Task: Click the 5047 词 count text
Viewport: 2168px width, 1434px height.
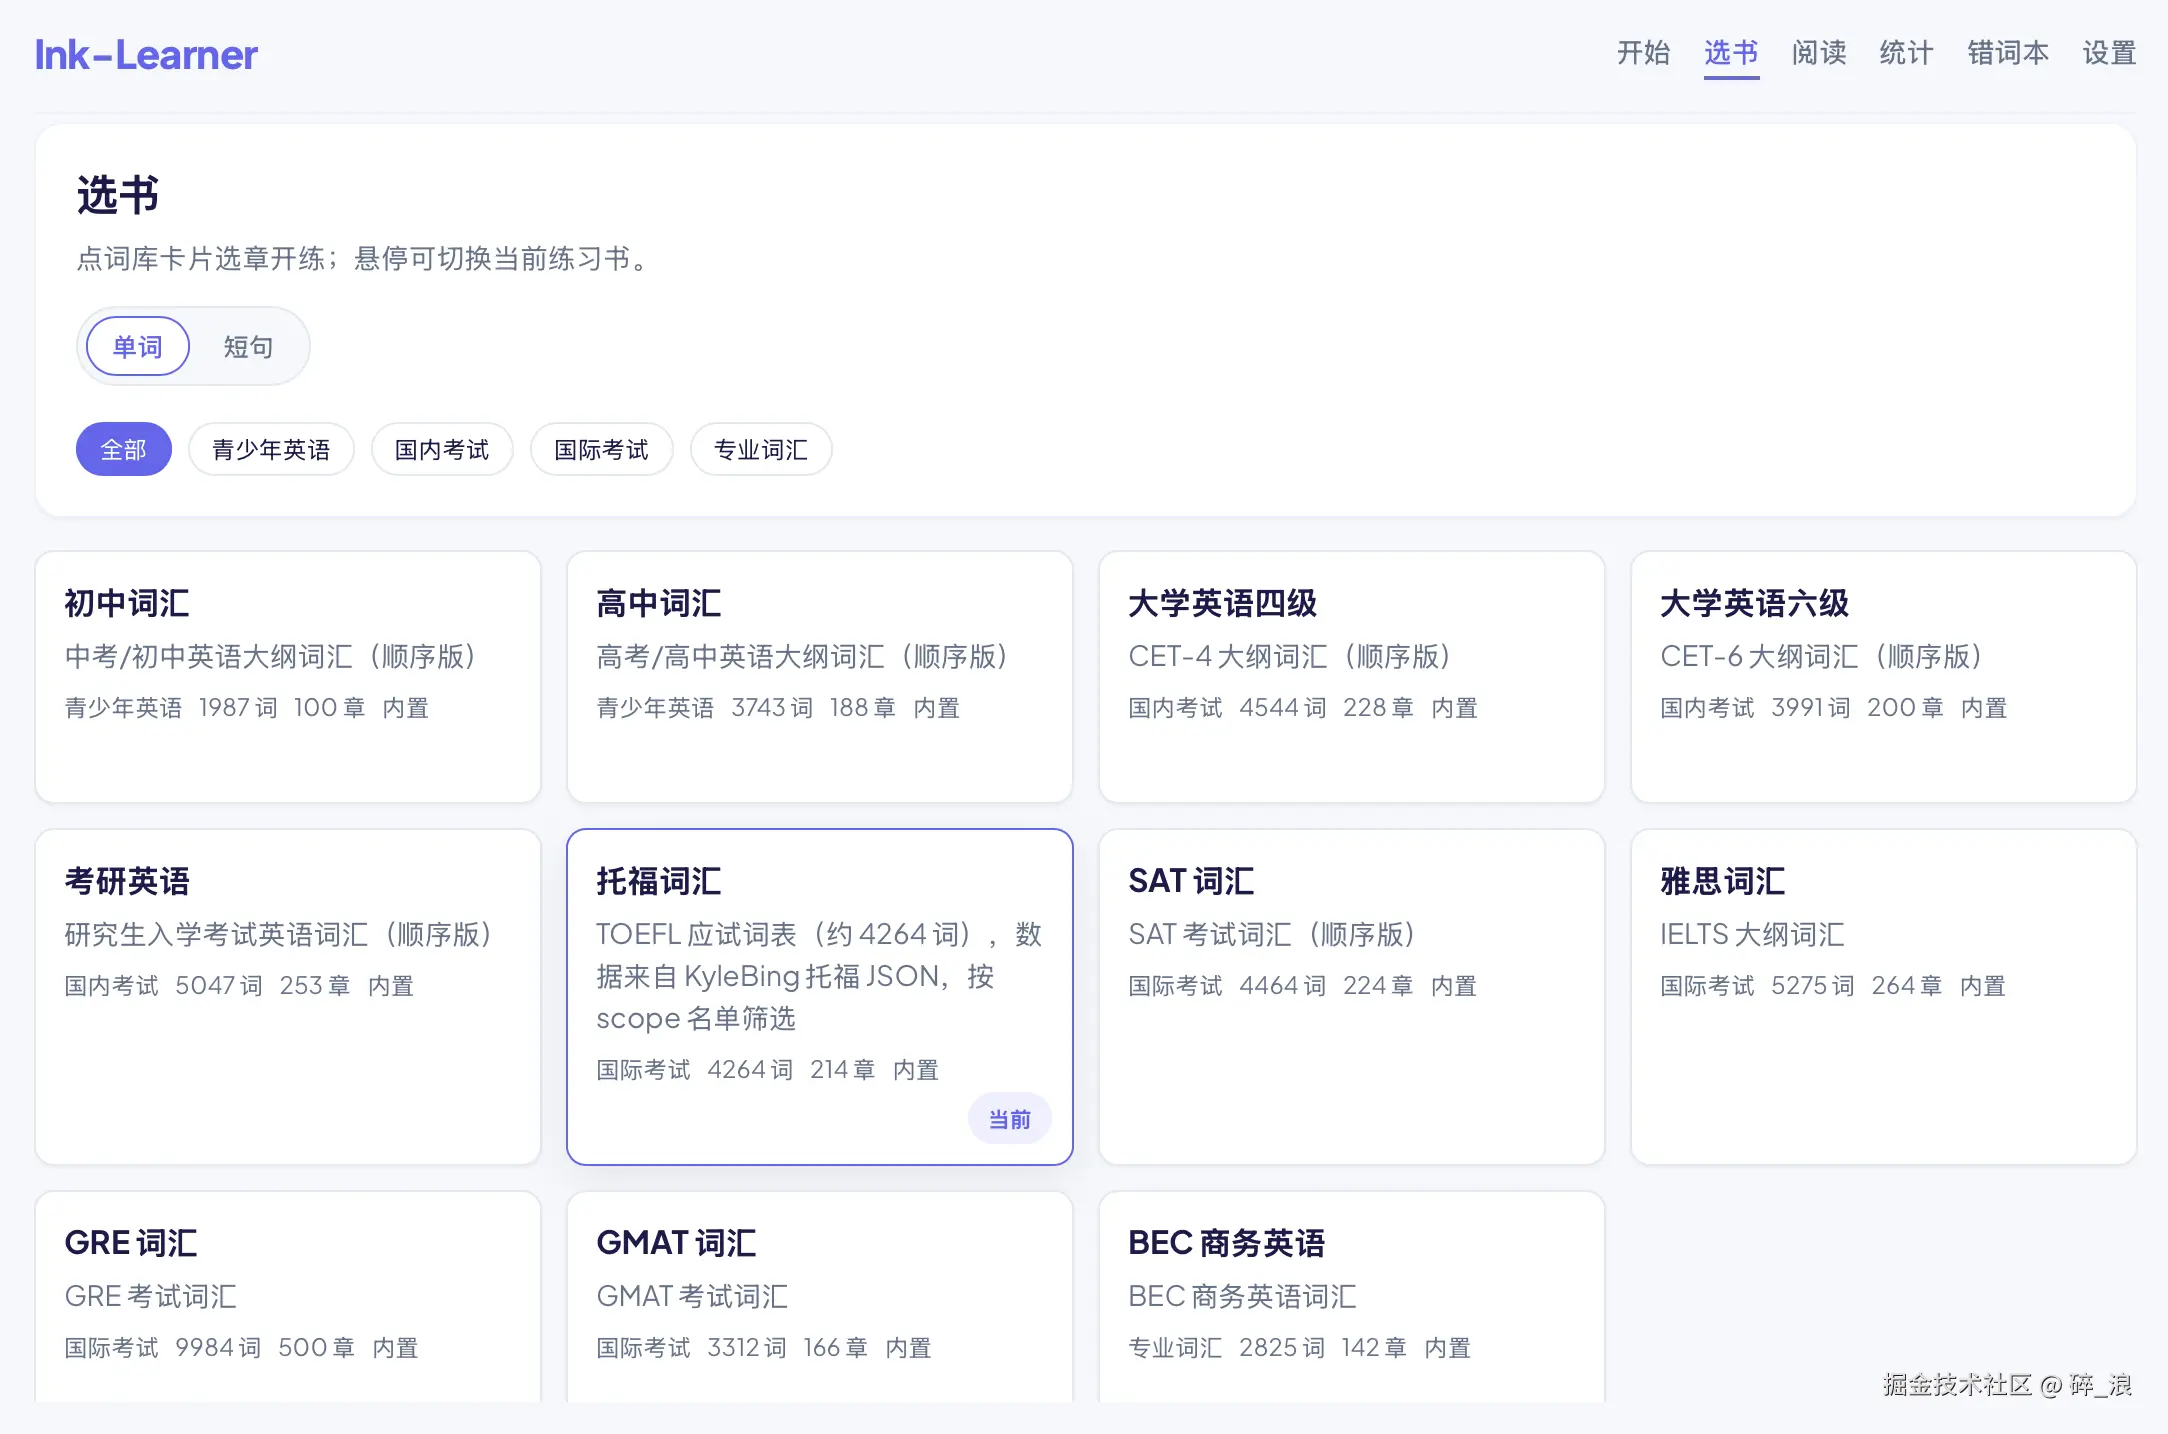Action: click(219, 985)
